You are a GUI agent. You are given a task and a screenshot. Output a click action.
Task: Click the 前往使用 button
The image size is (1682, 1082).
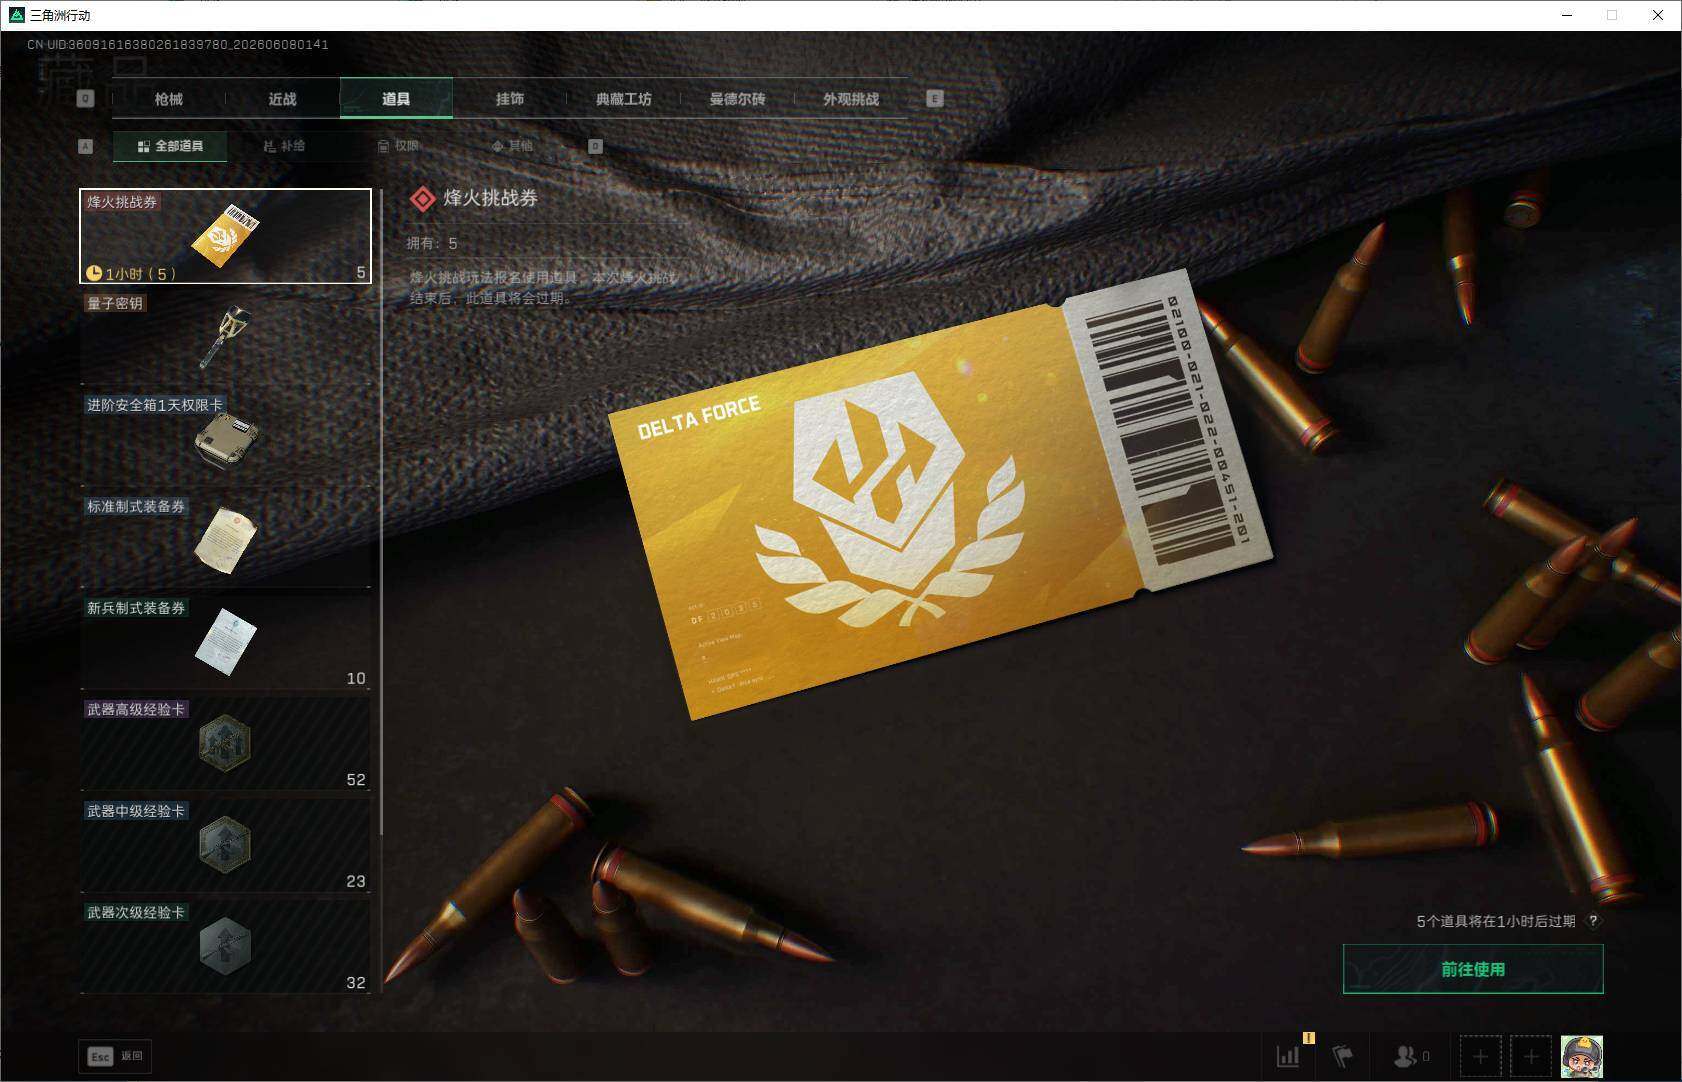[1473, 969]
